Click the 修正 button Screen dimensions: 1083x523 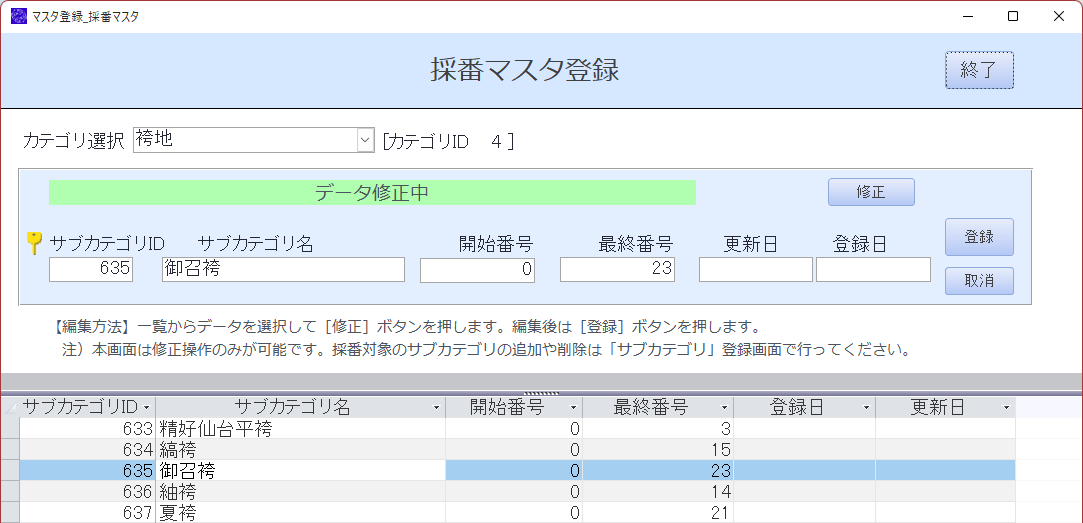pyautogui.click(x=871, y=192)
